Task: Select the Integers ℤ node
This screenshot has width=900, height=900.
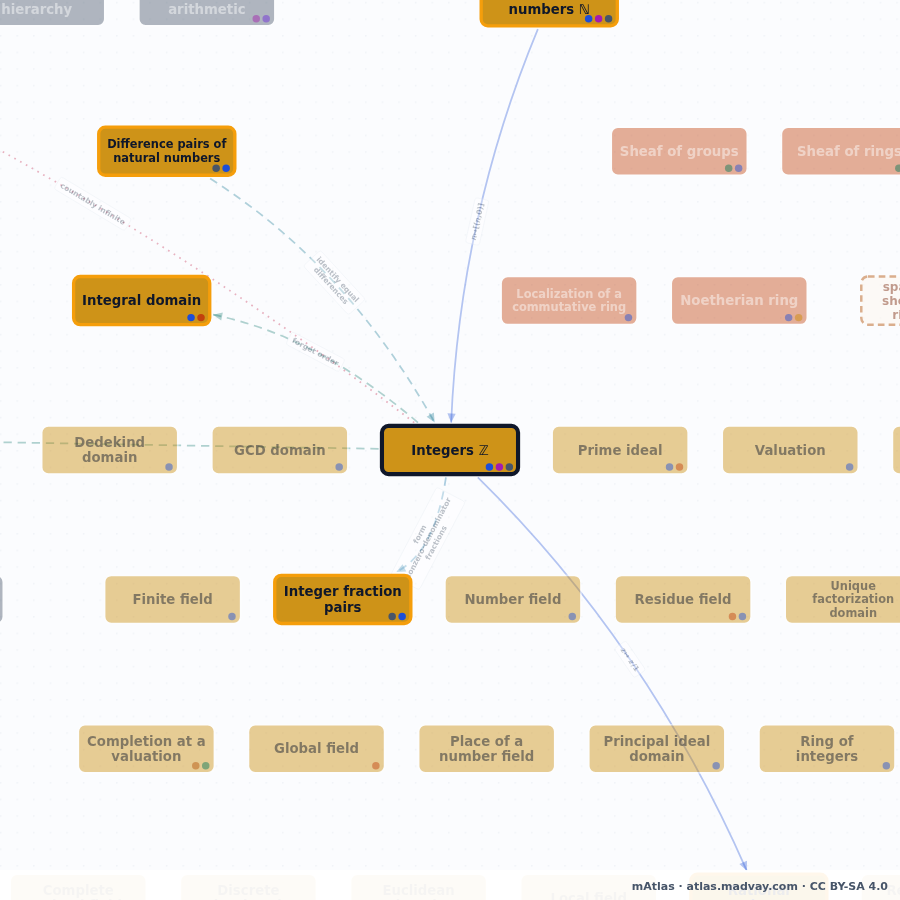Action: [450, 450]
